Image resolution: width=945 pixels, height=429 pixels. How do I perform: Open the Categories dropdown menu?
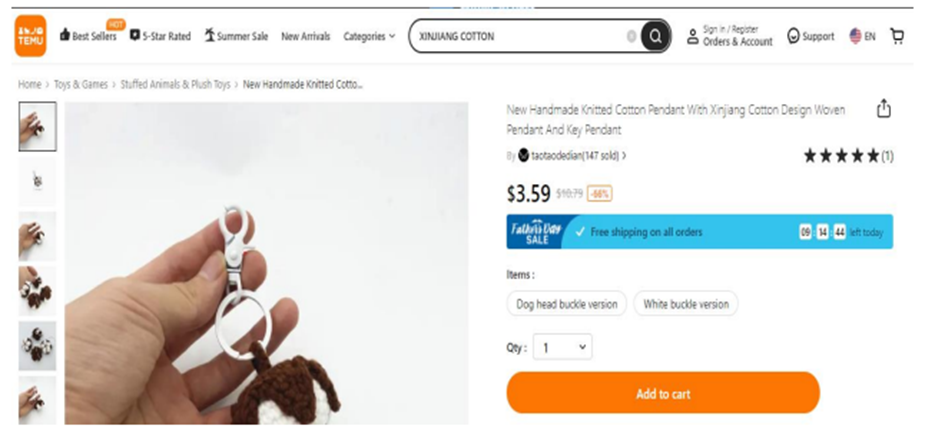[369, 37]
